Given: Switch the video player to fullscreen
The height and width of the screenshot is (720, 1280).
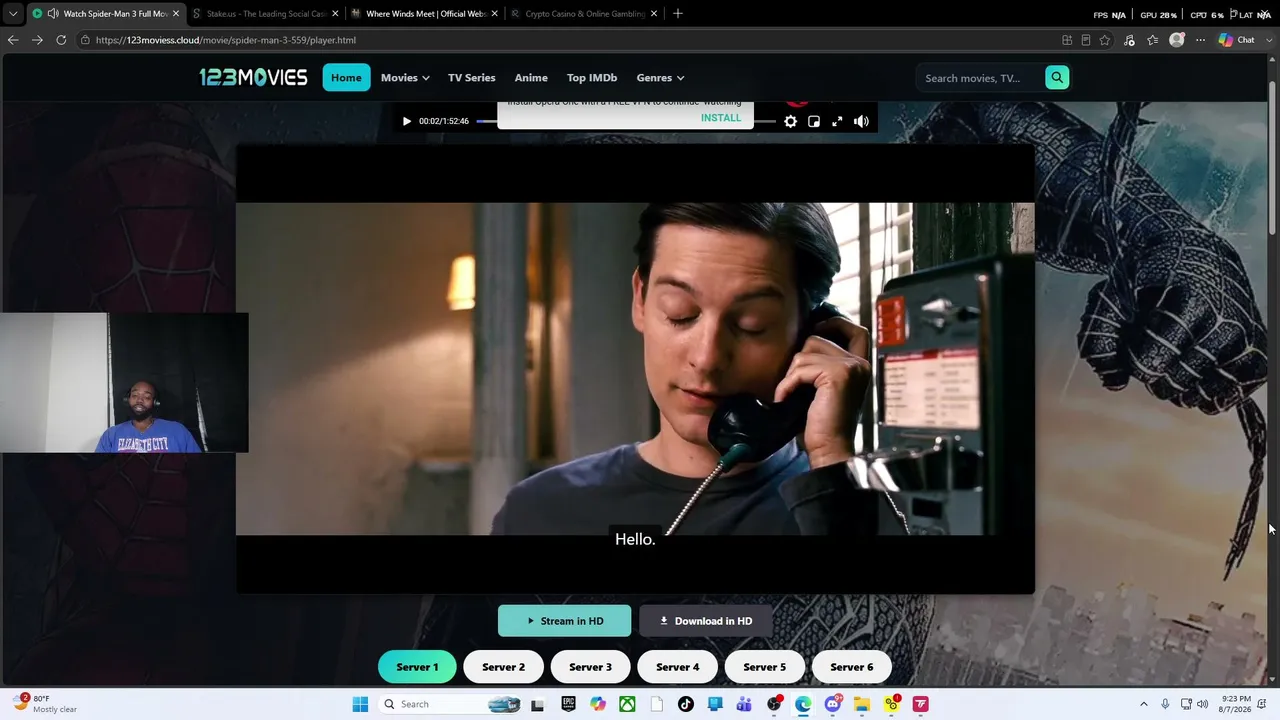Looking at the screenshot, I should click(837, 121).
